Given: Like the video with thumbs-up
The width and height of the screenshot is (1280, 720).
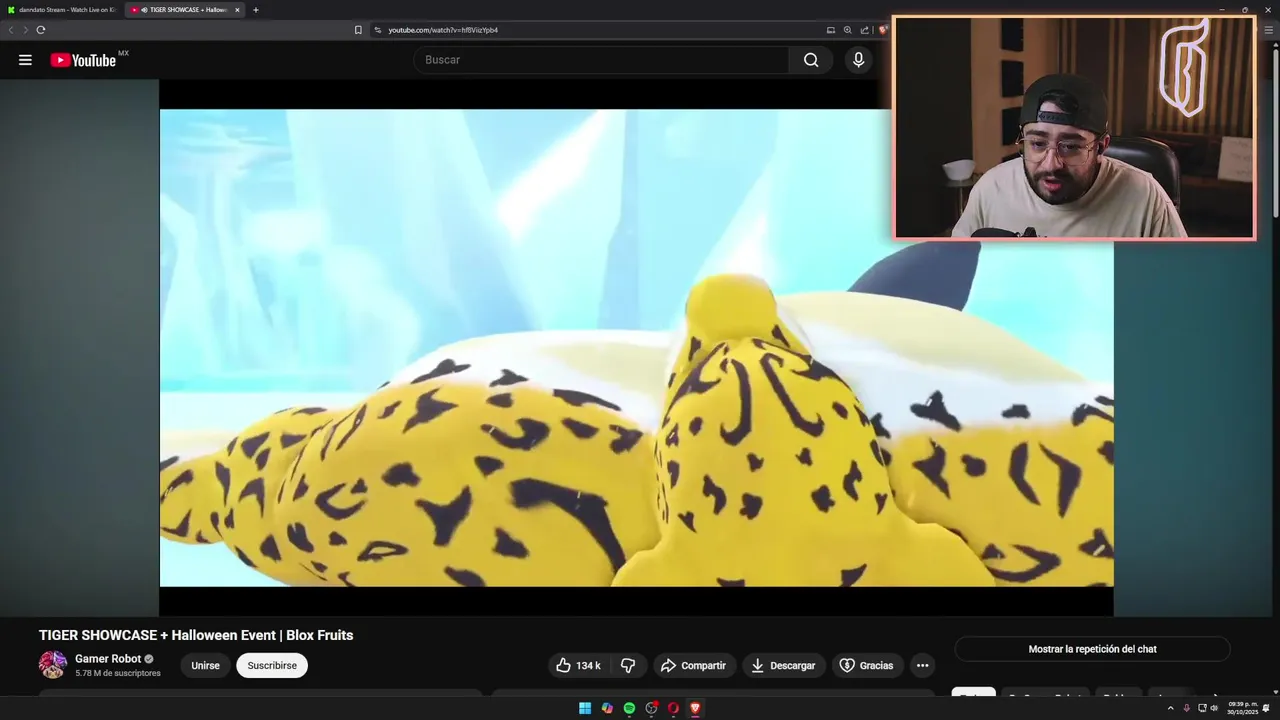Looking at the screenshot, I should pyautogui.click(x=577, y=665).
